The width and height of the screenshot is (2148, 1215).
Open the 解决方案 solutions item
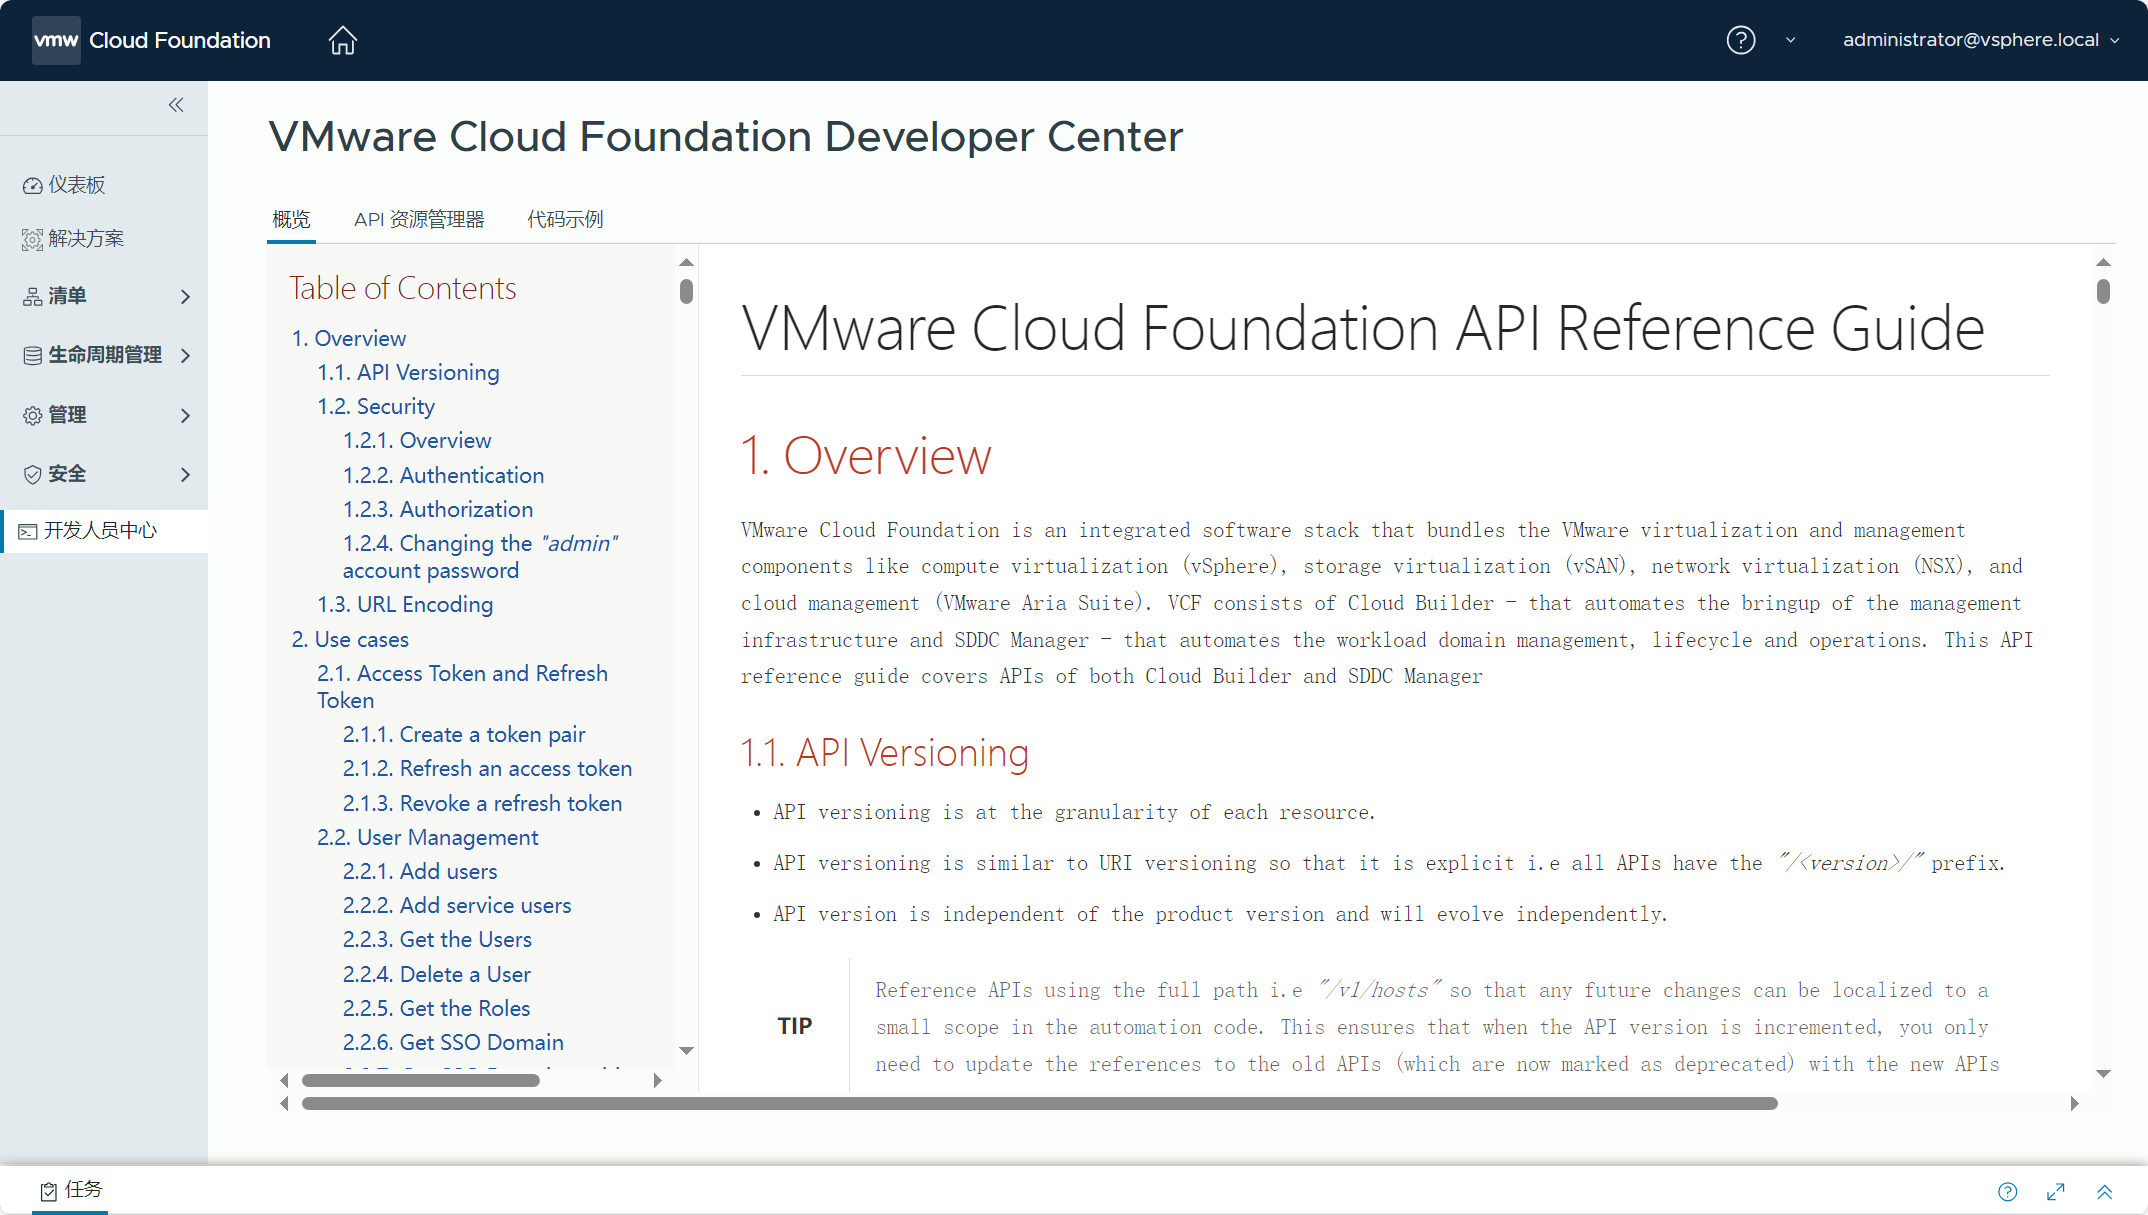(85, 239)
